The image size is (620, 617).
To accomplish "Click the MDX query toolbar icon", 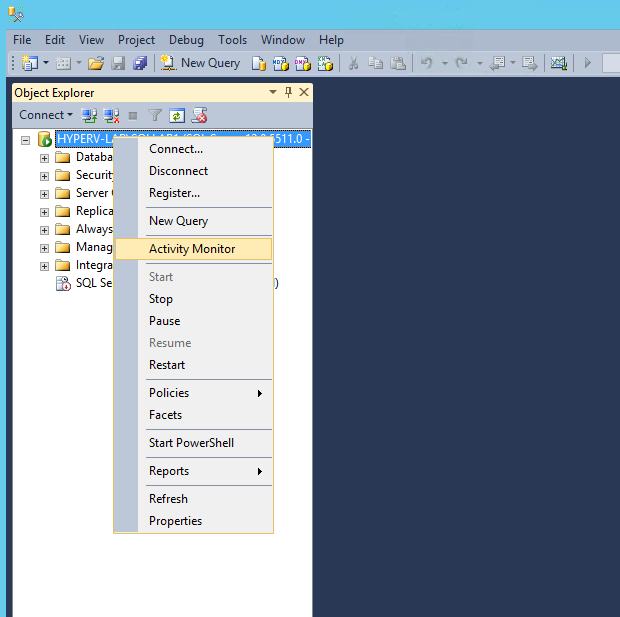I will click(x=281, y=63).
